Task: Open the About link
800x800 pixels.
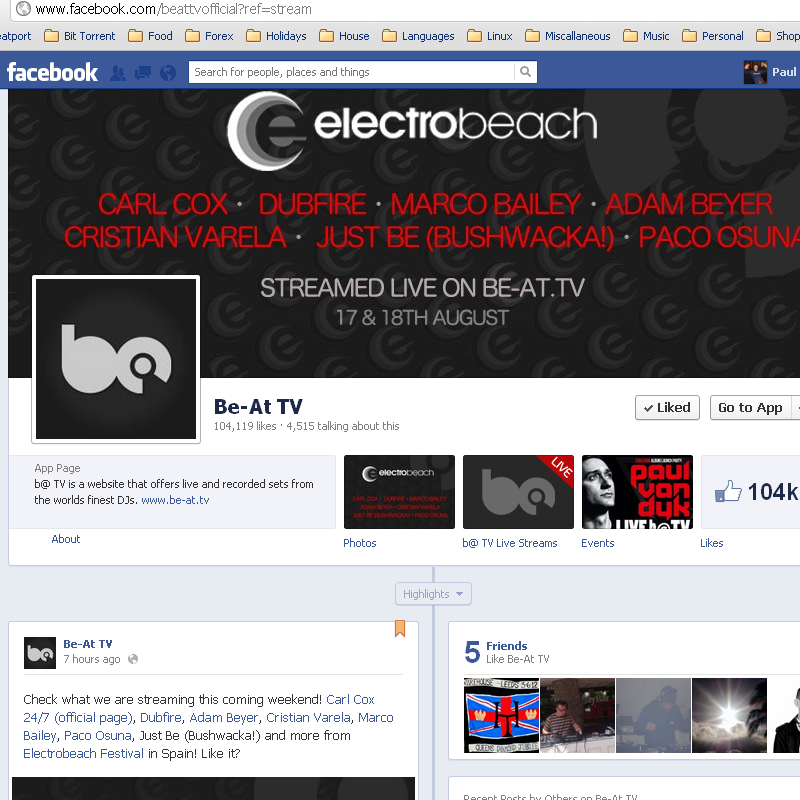Action: click(66, 539)
